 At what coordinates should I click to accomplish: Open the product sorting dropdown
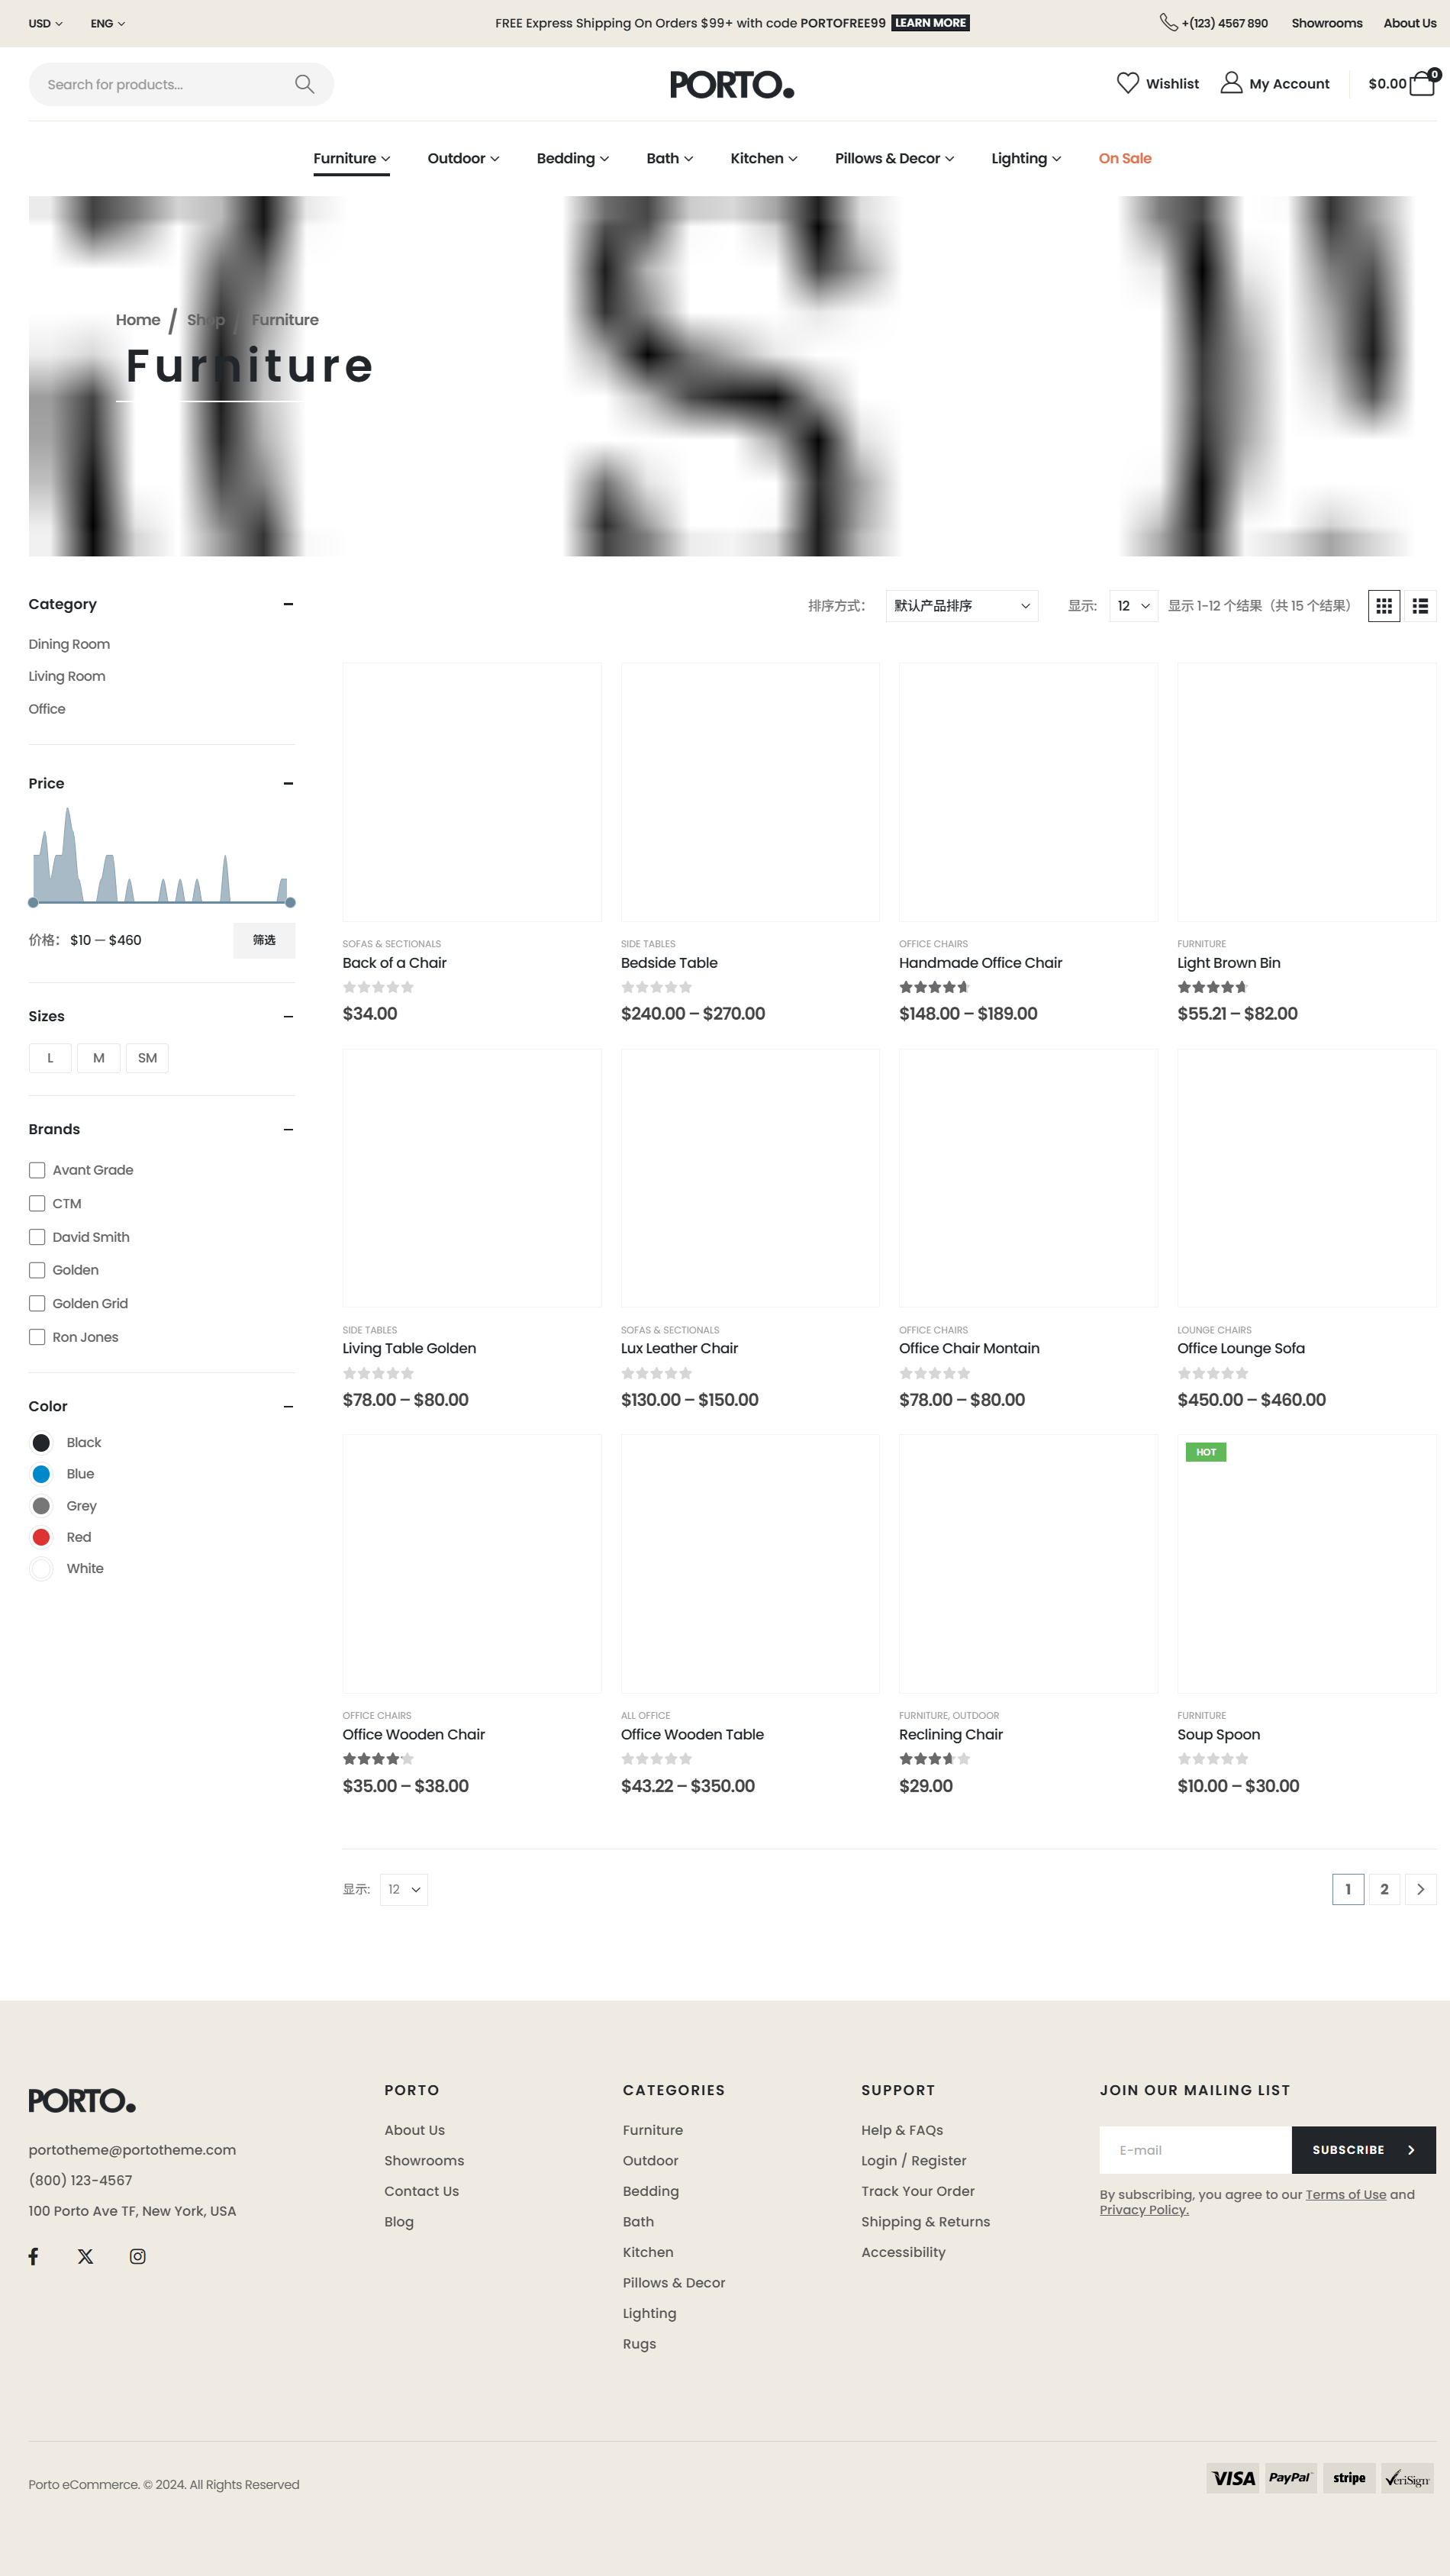961,606
